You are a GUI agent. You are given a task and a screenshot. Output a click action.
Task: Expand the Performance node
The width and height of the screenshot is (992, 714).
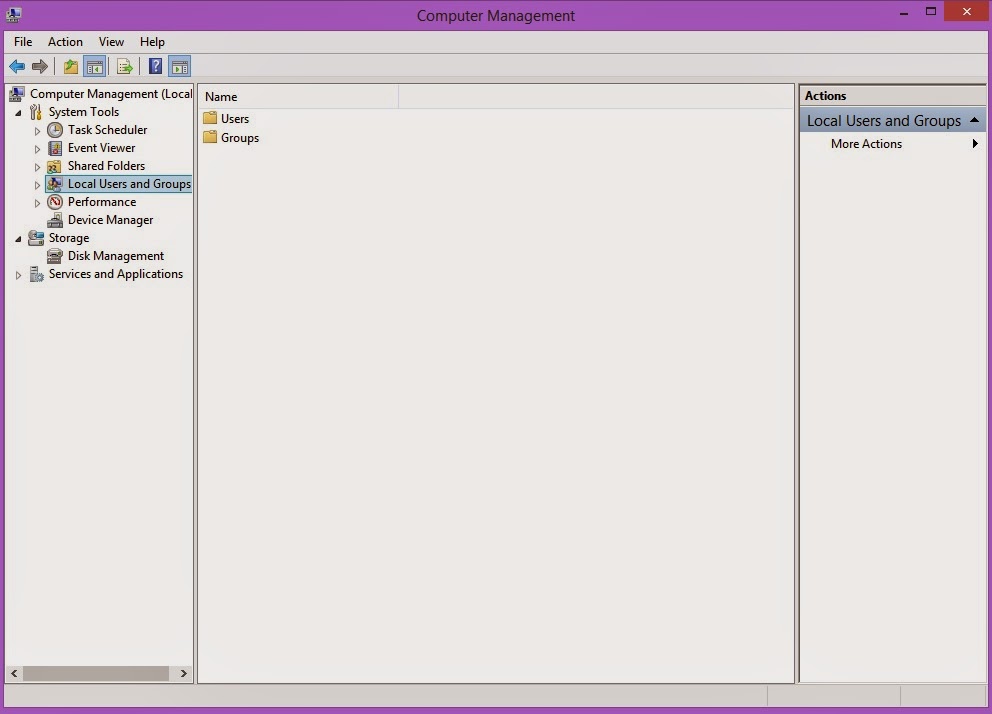click(37, 203)
